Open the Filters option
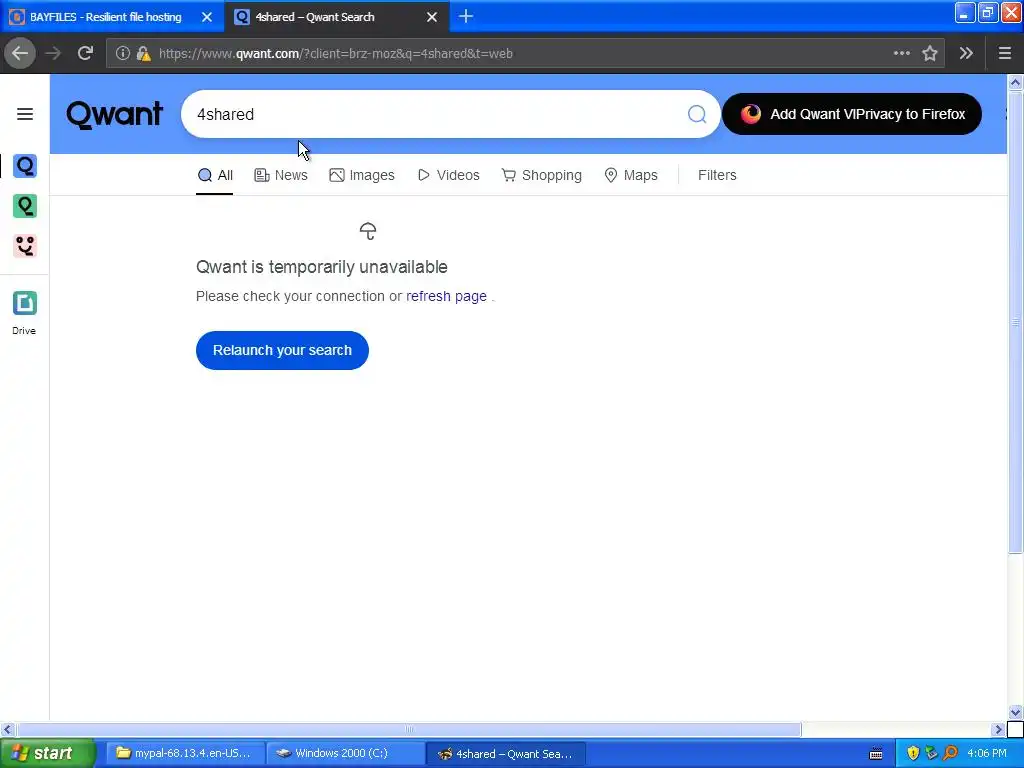The width and height of the screenshot is (1024, 768). [x=717, y=175]
